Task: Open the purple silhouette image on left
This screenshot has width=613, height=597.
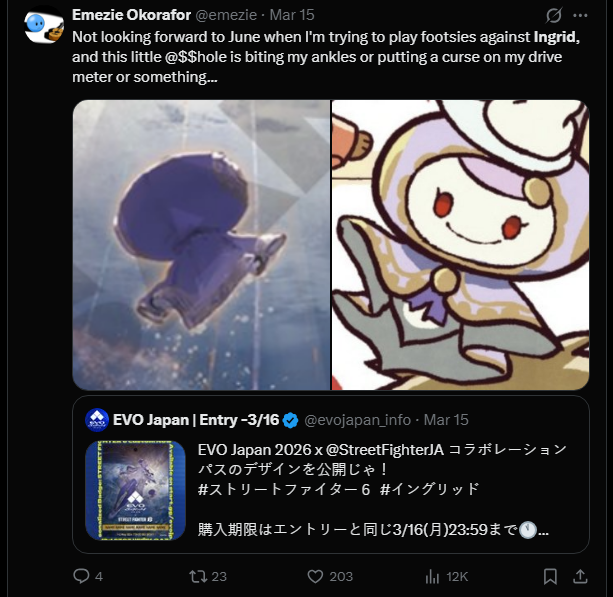Action: (201, 245)
